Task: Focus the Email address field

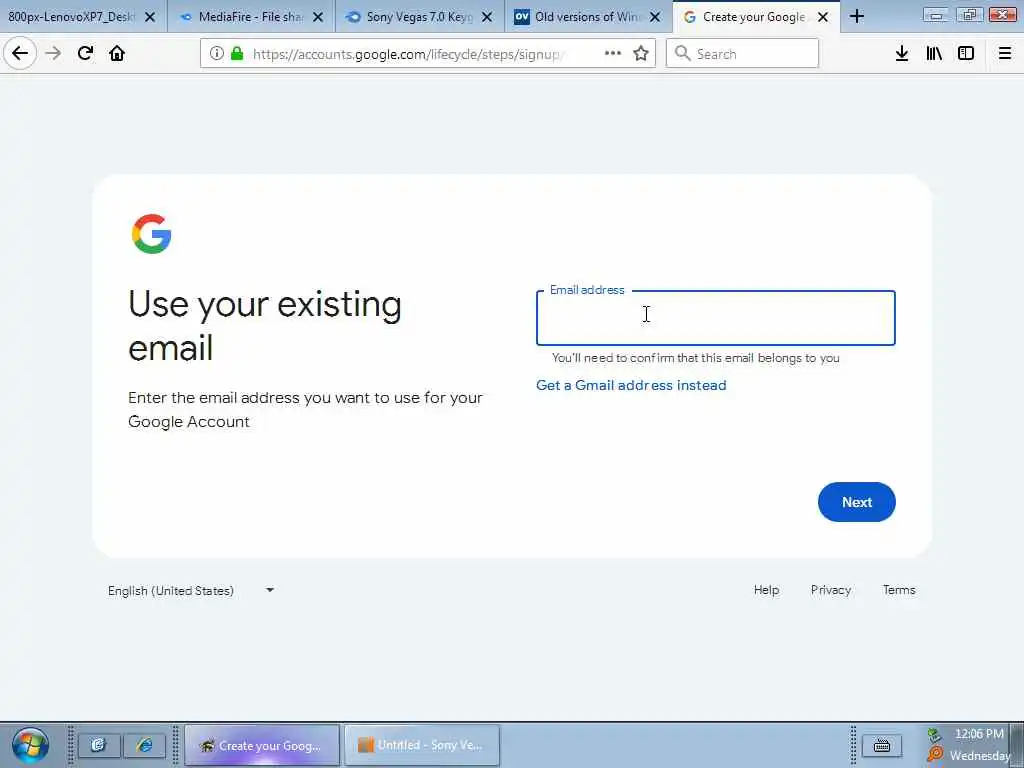Action: [716, 318]
